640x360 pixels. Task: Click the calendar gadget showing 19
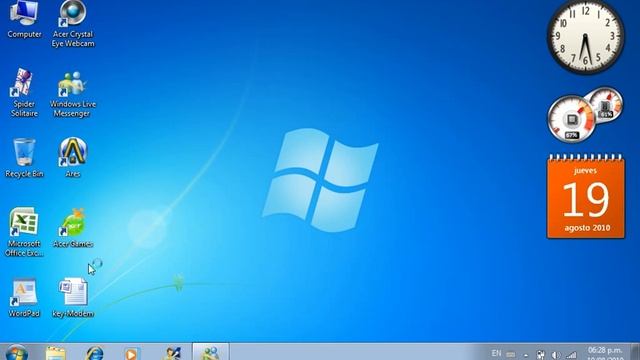(x=586, y=196)
